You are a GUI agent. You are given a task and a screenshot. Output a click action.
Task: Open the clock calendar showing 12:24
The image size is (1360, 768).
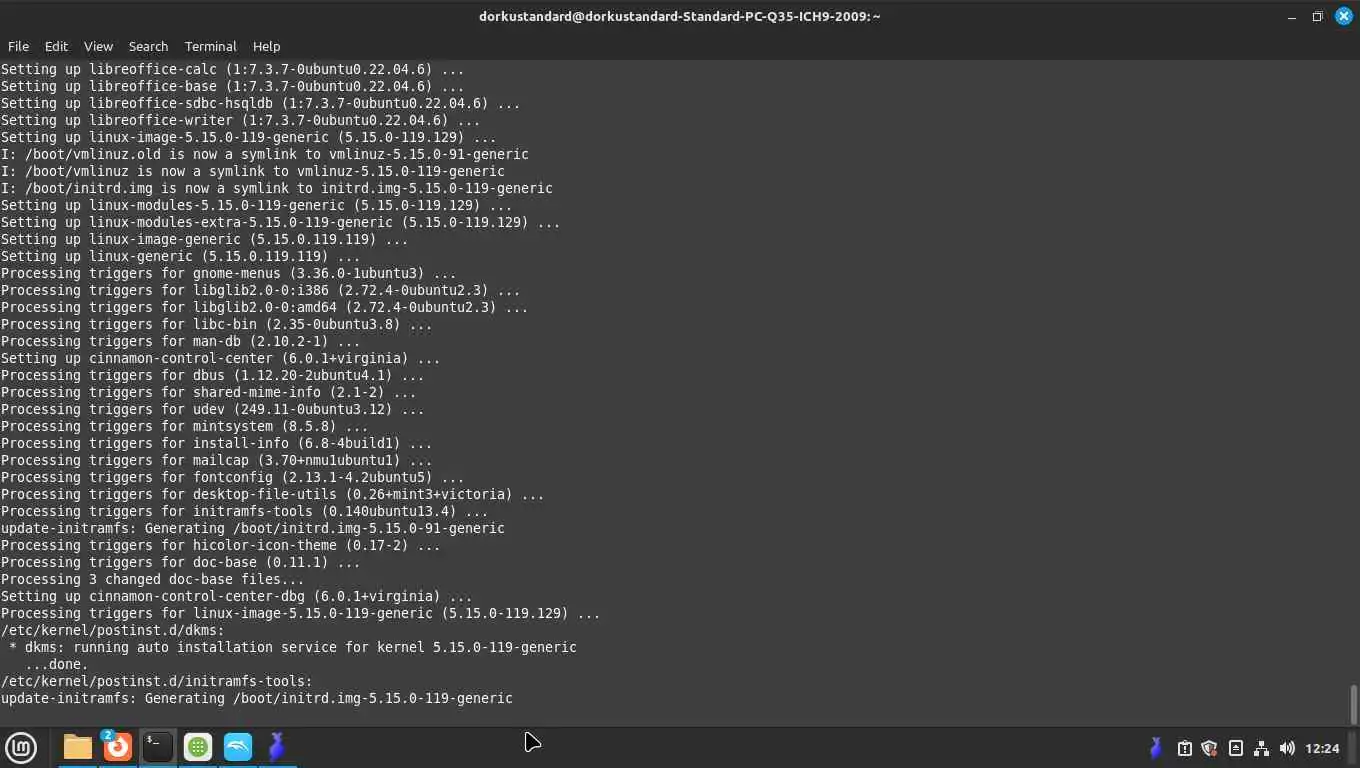1322,748
